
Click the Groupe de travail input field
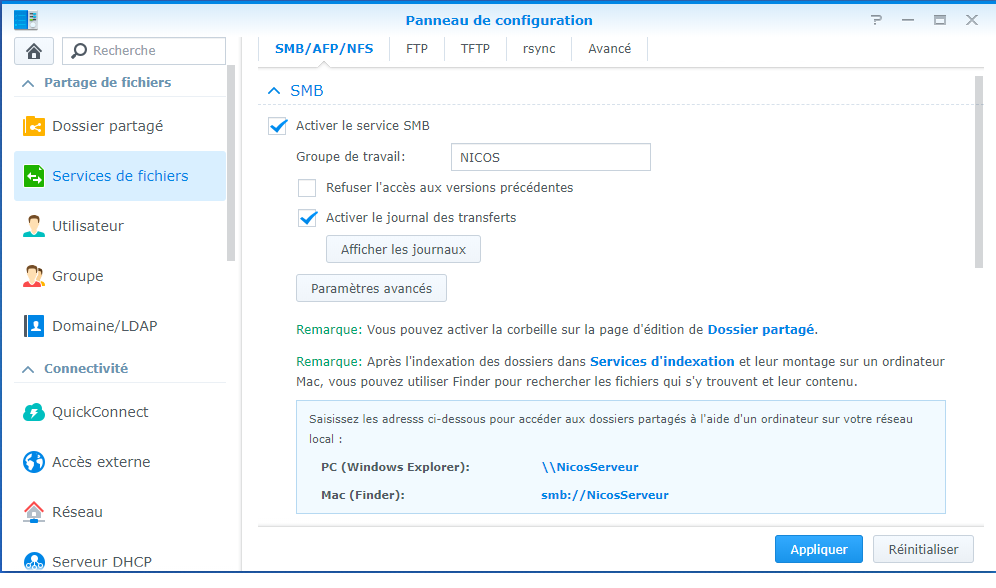pos(550,157)
